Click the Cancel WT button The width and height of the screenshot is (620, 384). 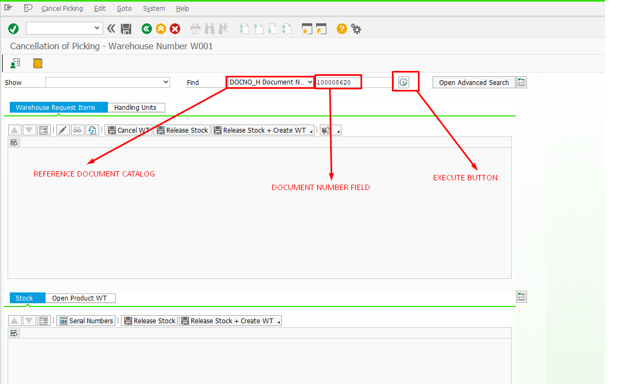click(129, 130)
